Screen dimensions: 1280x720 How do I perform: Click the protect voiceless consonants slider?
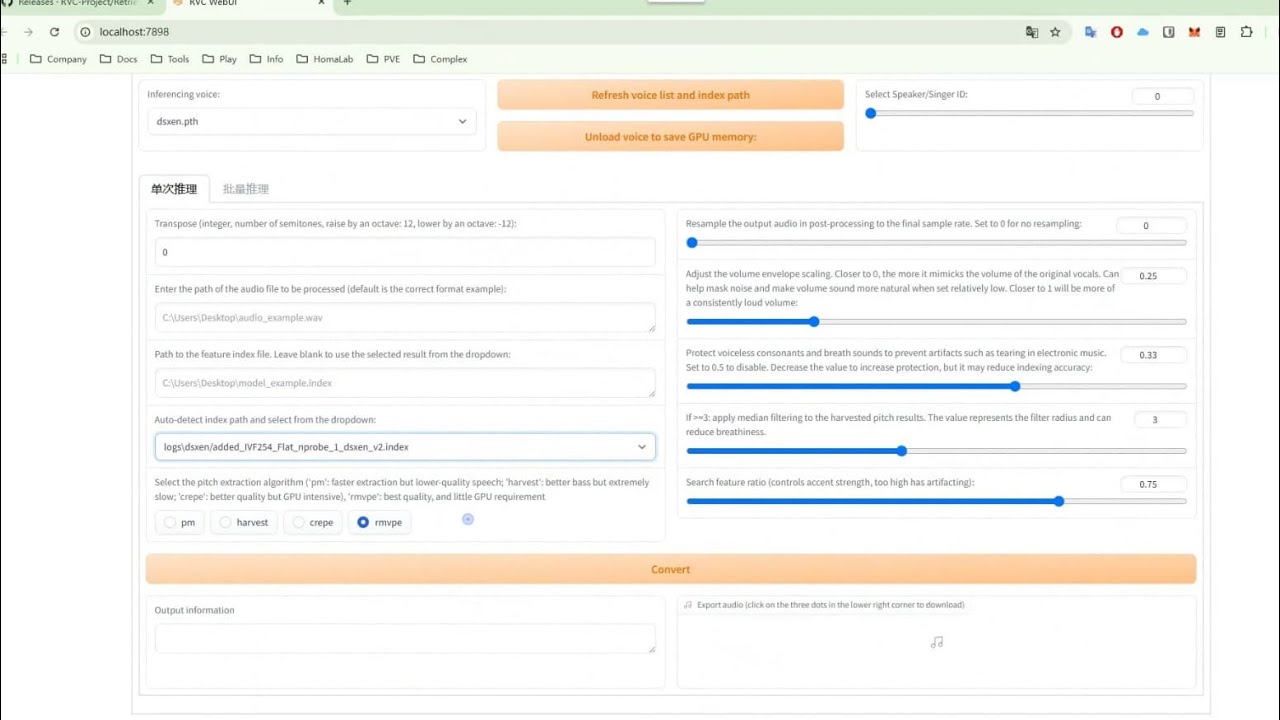(936, 386)
